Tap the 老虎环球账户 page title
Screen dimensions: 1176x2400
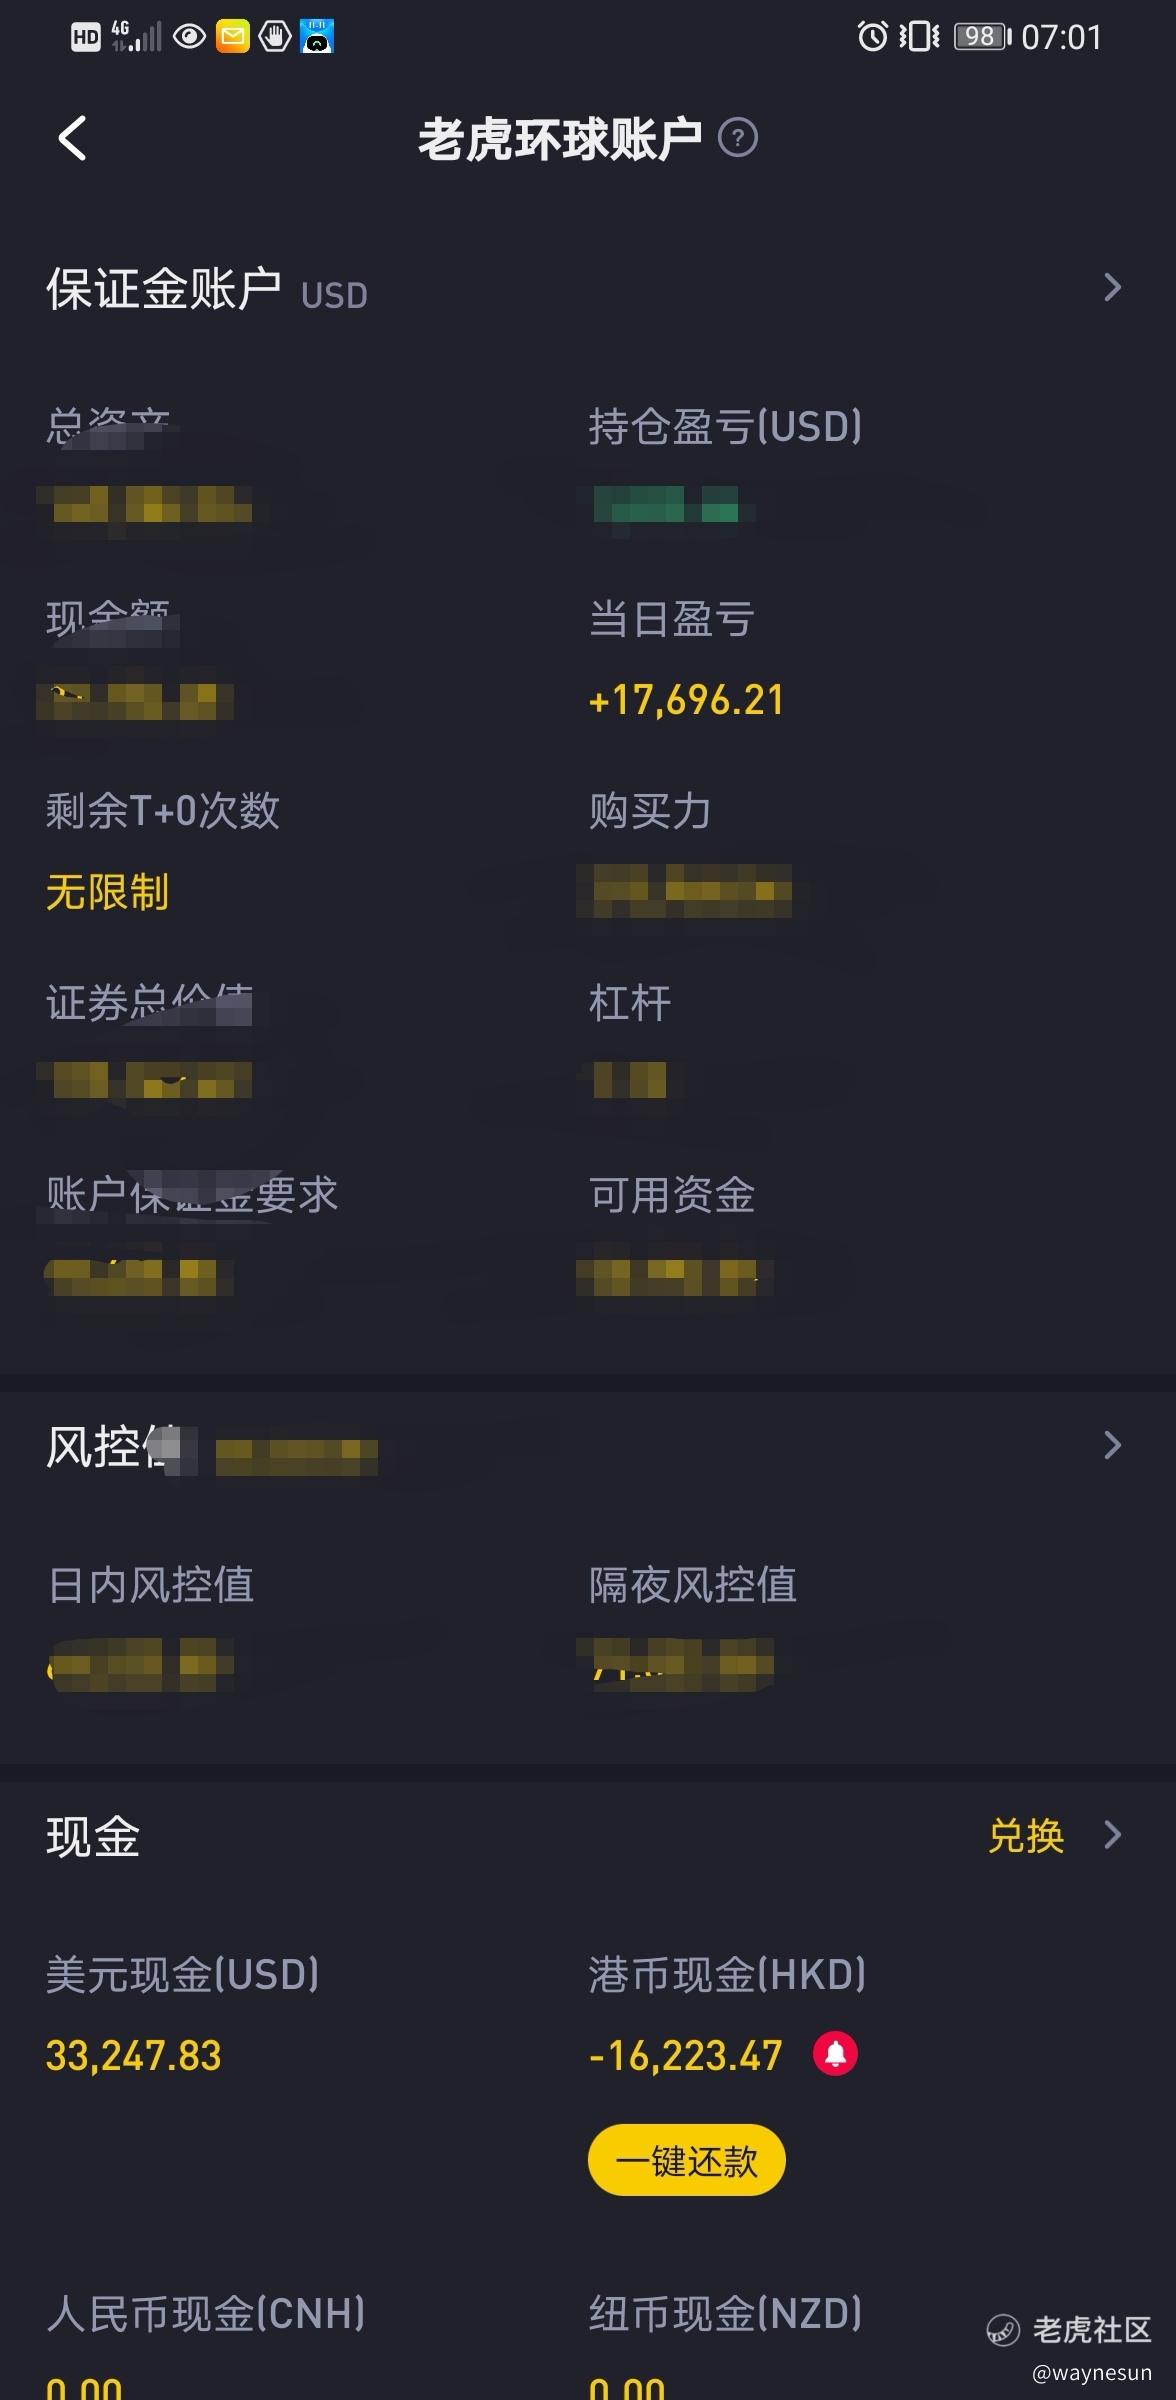pyautogui.click(x=560, y=138)
